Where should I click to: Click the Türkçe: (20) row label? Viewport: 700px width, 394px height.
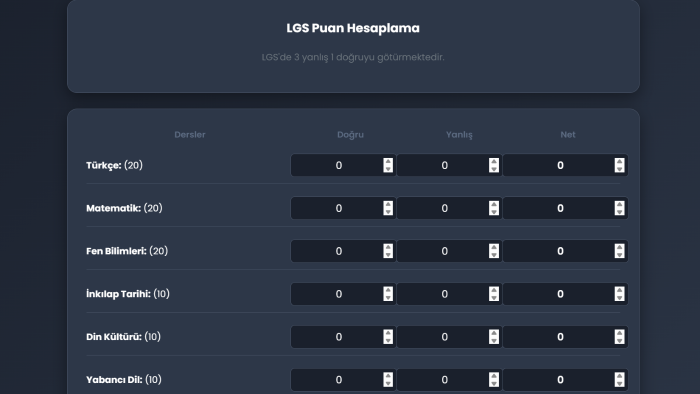coord(114,165)
